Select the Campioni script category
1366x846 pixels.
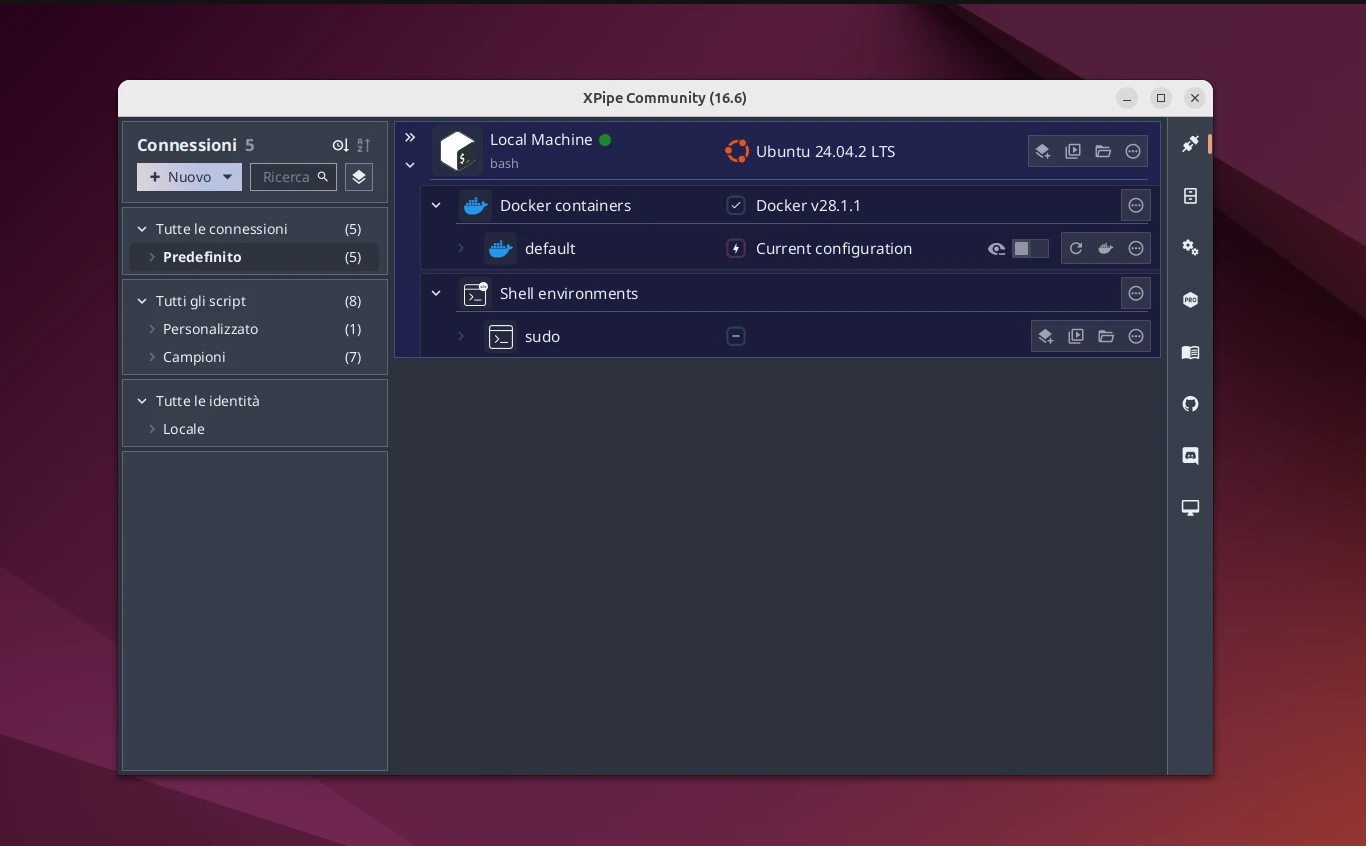tap(194, 357)
